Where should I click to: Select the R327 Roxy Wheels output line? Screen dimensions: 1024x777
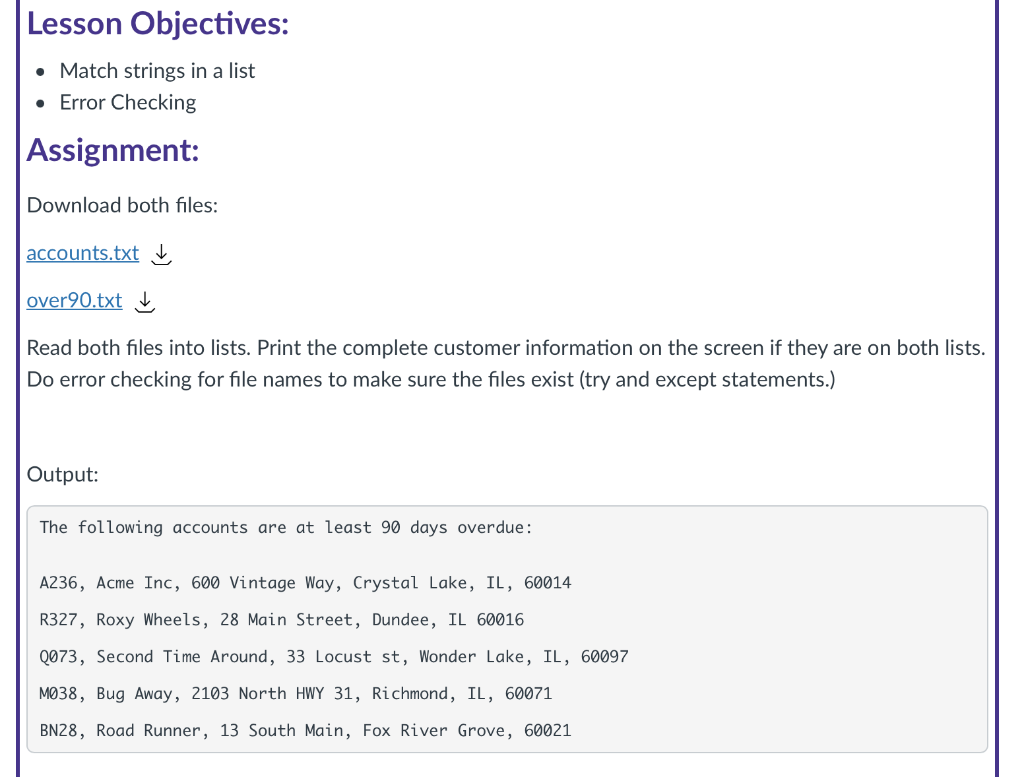(x=281, y=619)
